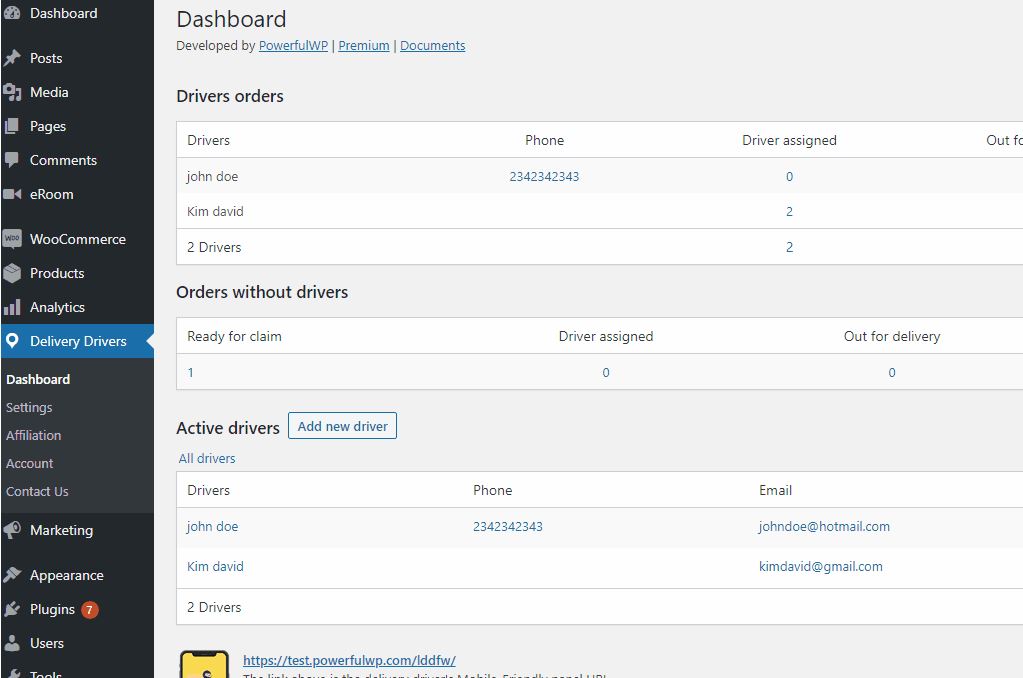Click Kim david name in Drivers orders table

point(215,211)
